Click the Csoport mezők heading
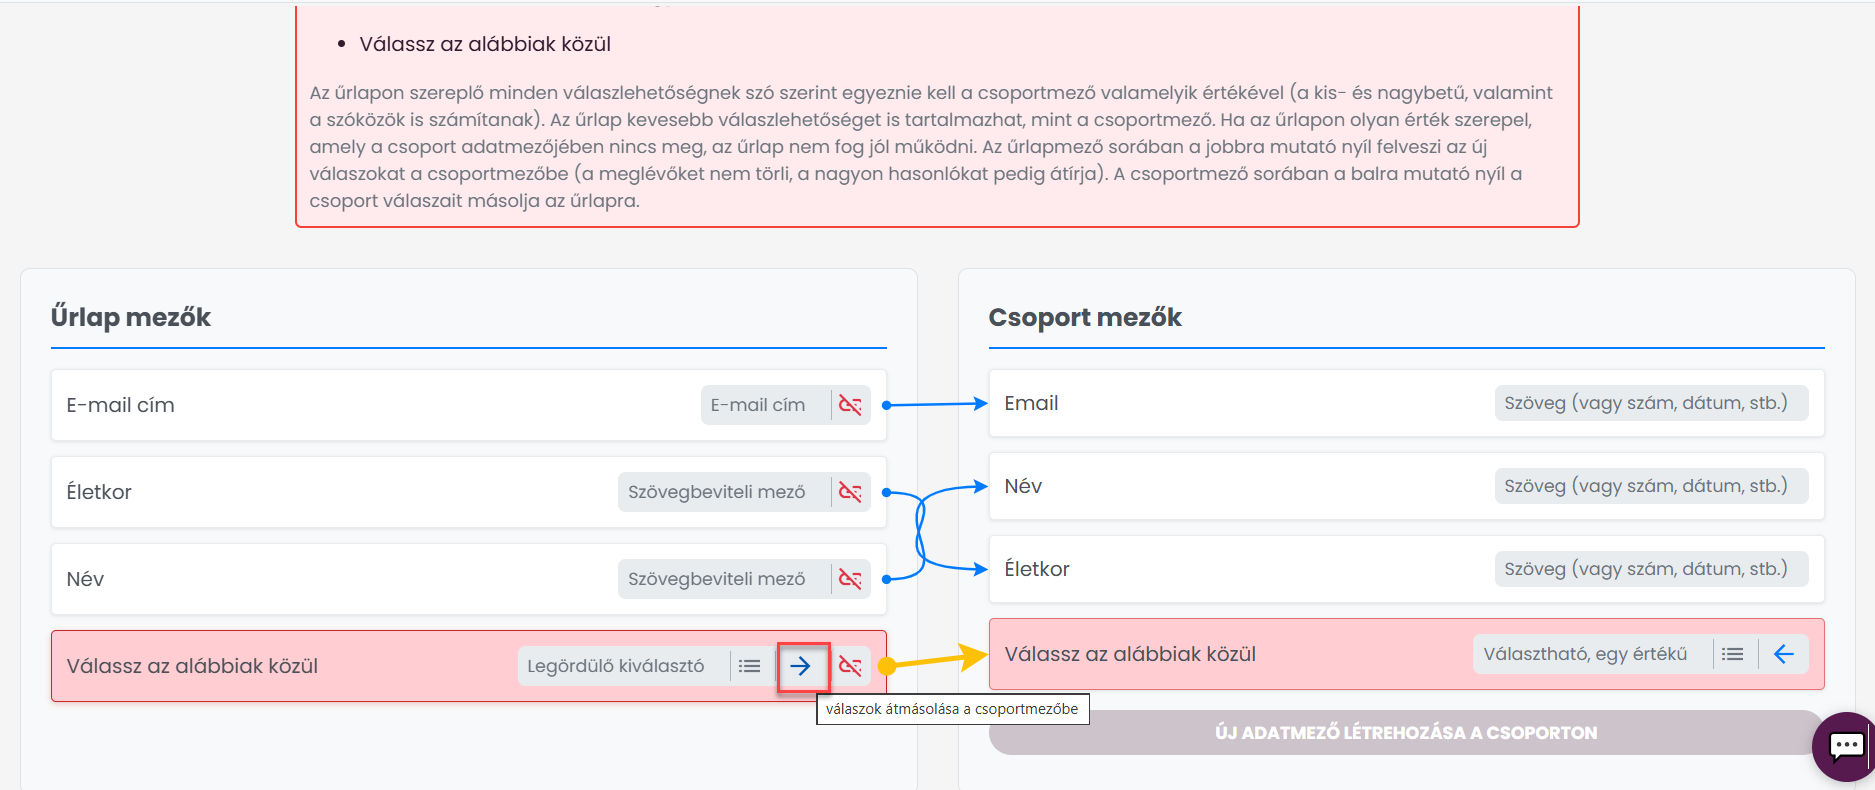This screenshot has height=790, width=1875. pyautogui.click(x=1085, y=317)
